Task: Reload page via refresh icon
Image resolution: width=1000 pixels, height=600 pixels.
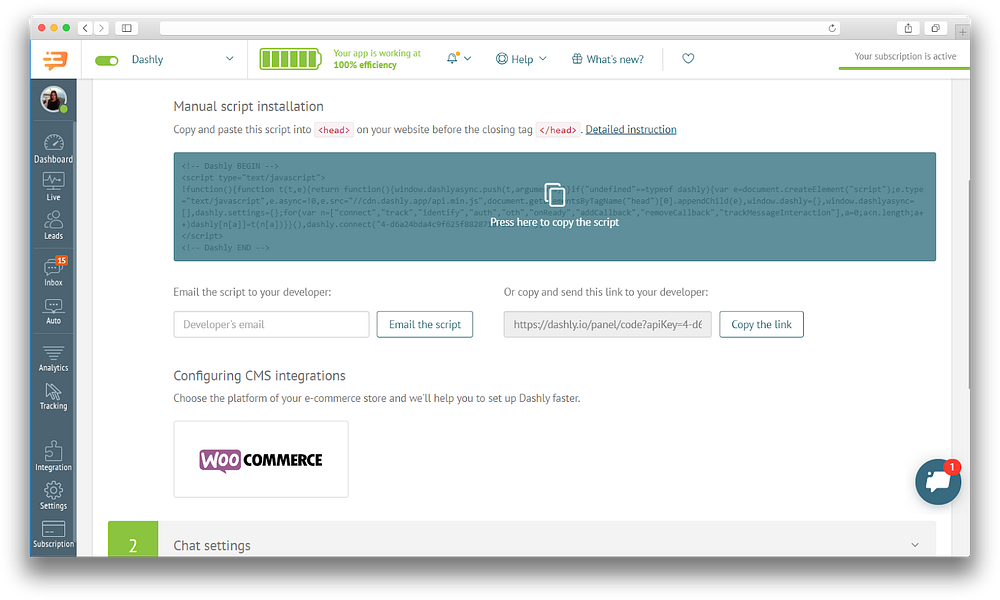Action: [x=832, y=28]
